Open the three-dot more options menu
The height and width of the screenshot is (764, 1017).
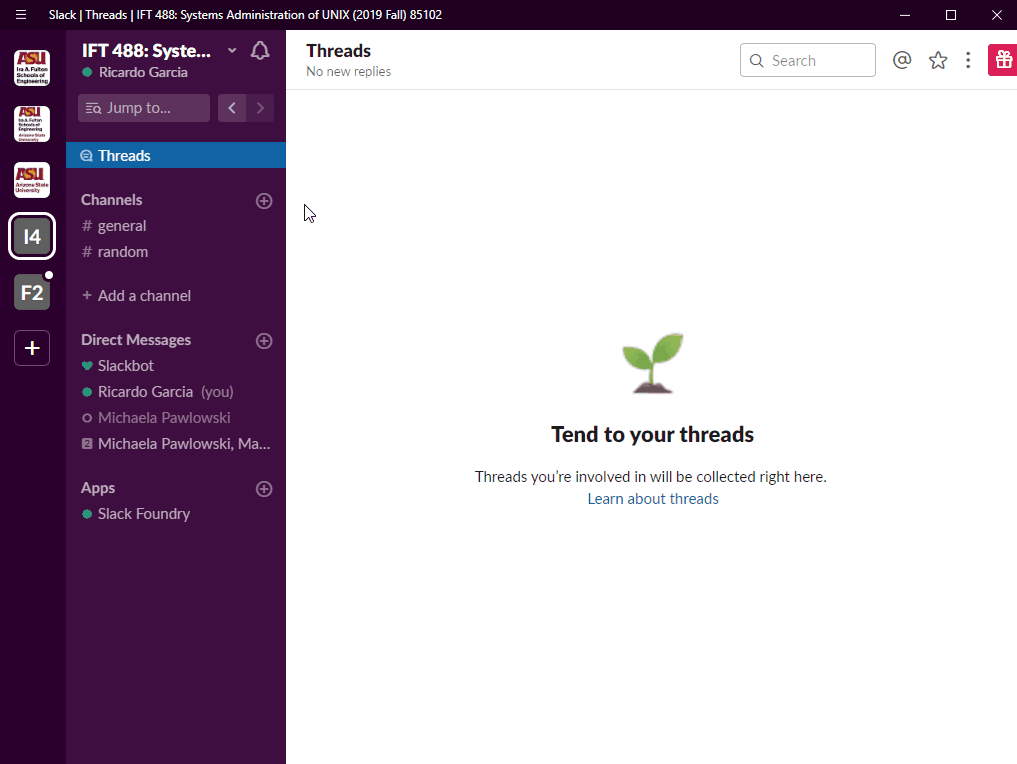[968, 61]
